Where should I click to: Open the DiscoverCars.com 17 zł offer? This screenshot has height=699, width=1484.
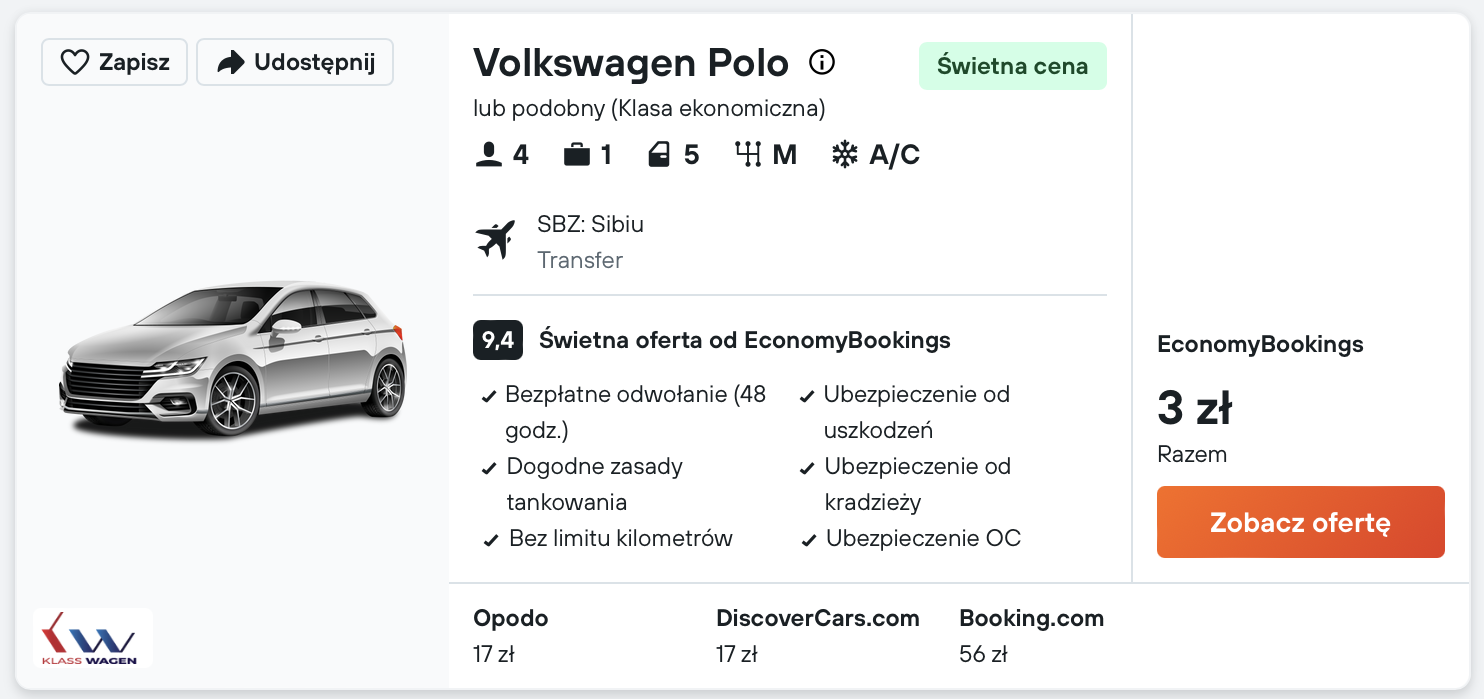tap(817, 636)
